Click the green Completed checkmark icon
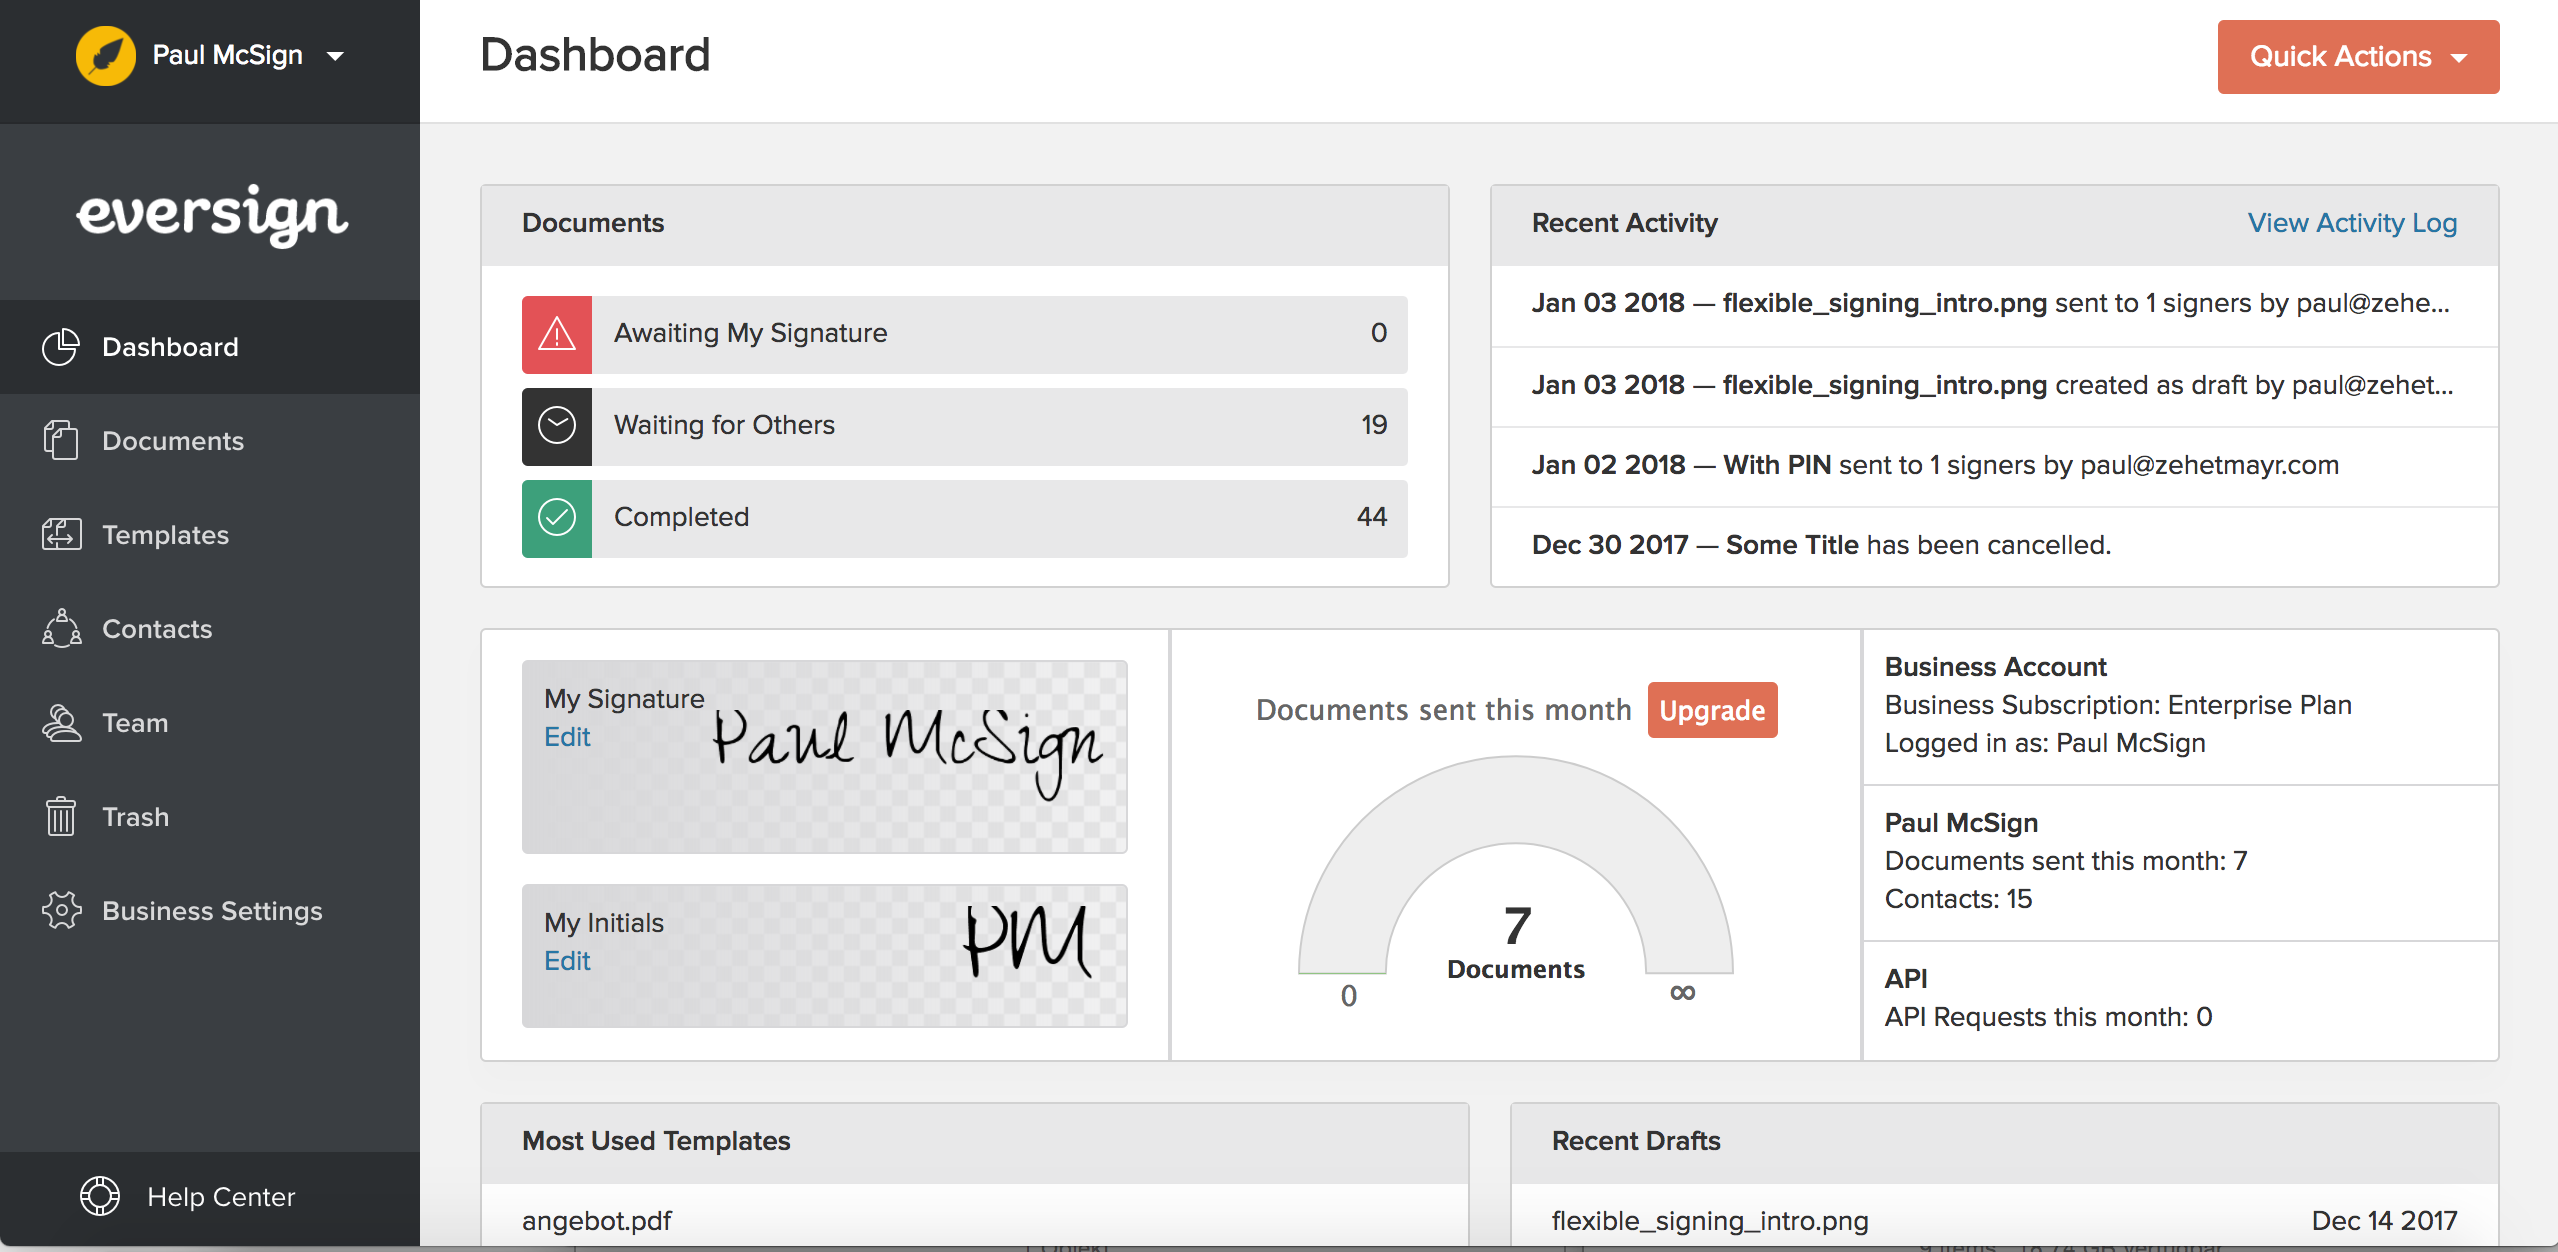This screenshot has height=1252, width=2558. tap(557, 518)
